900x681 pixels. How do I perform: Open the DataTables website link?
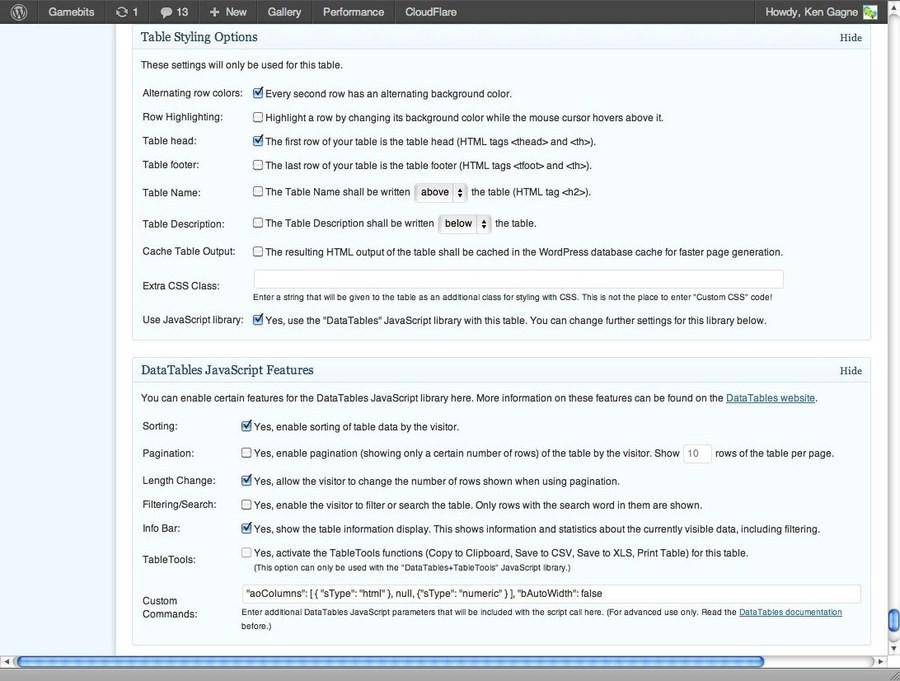click(x=770, y=398)
